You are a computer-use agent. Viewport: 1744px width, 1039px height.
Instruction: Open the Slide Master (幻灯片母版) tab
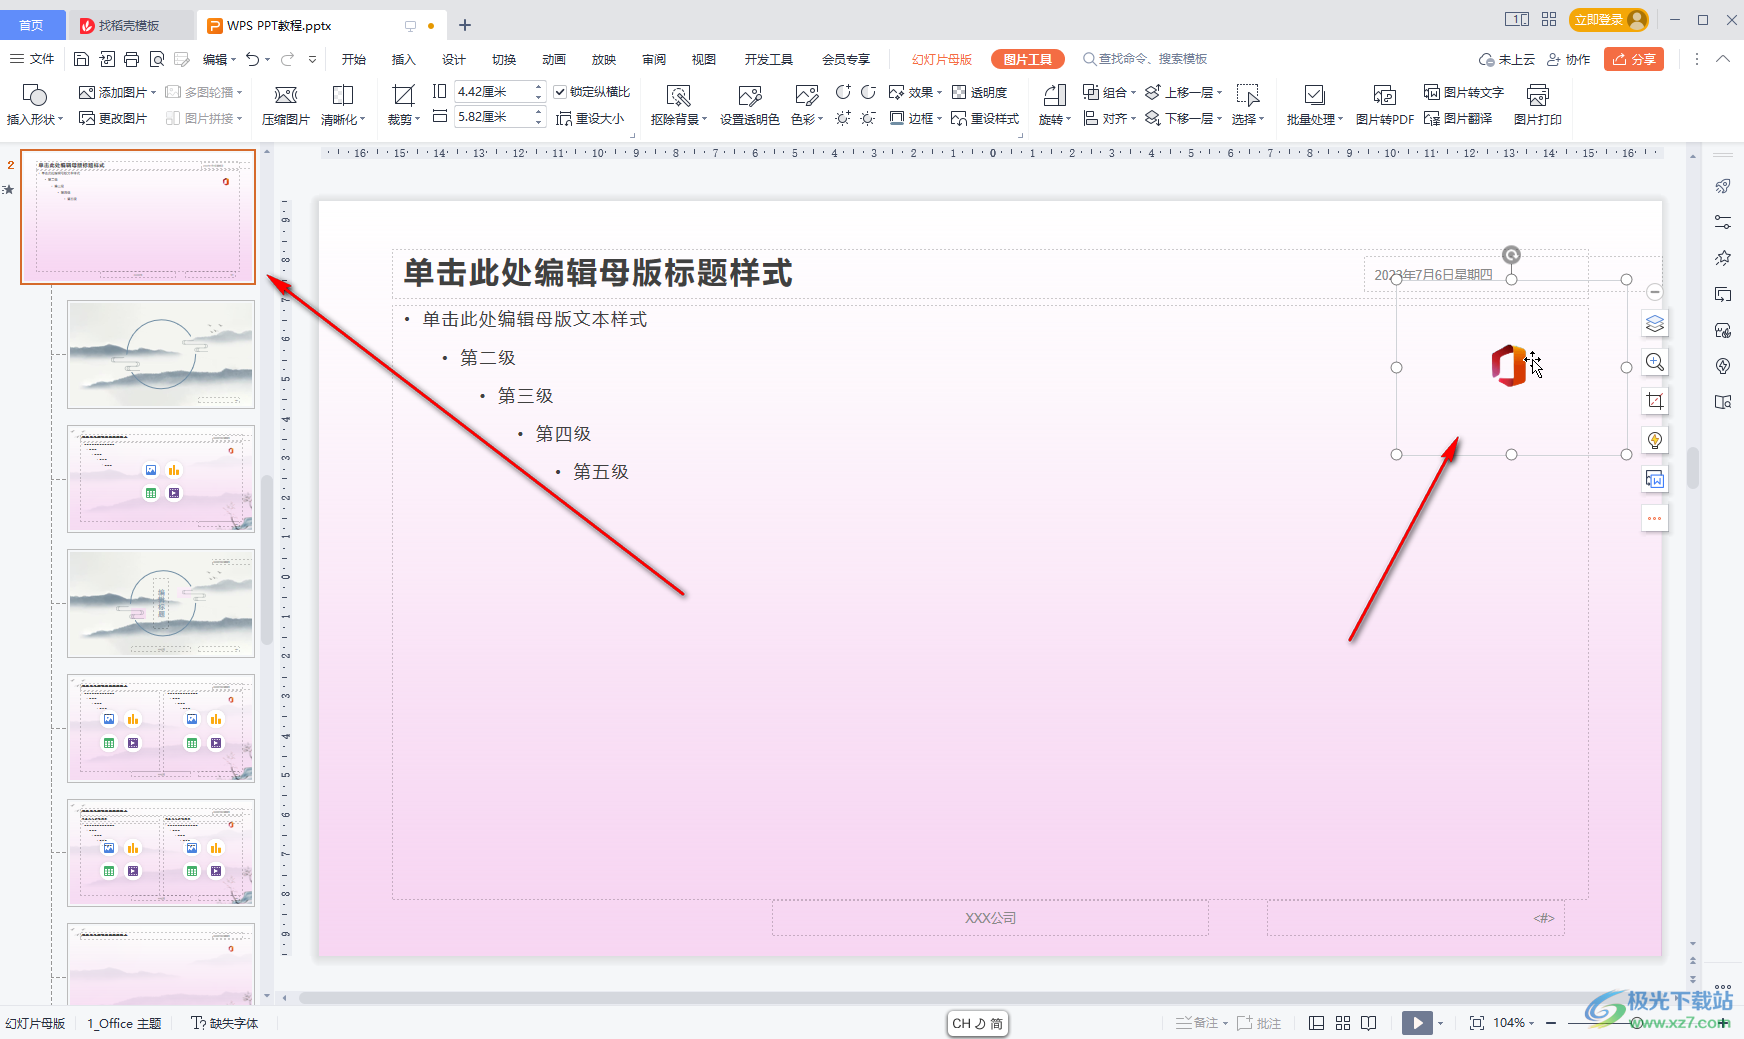click(x=942, y=59)
